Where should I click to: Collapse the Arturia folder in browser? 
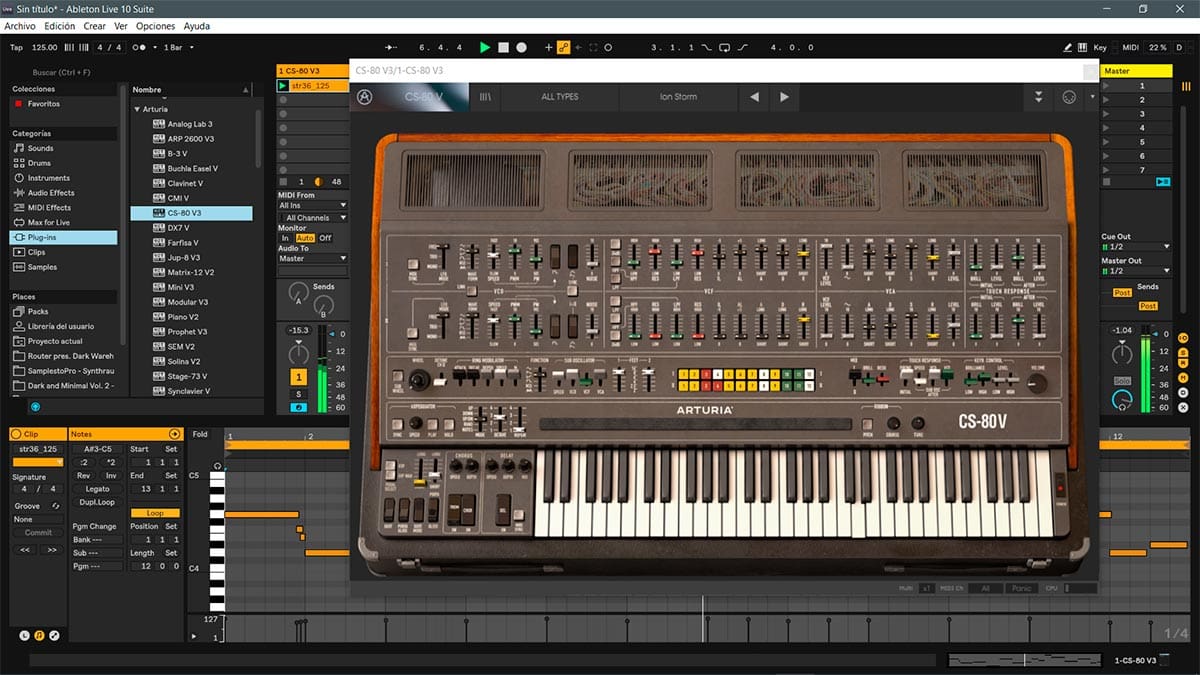tap(137, 109)
